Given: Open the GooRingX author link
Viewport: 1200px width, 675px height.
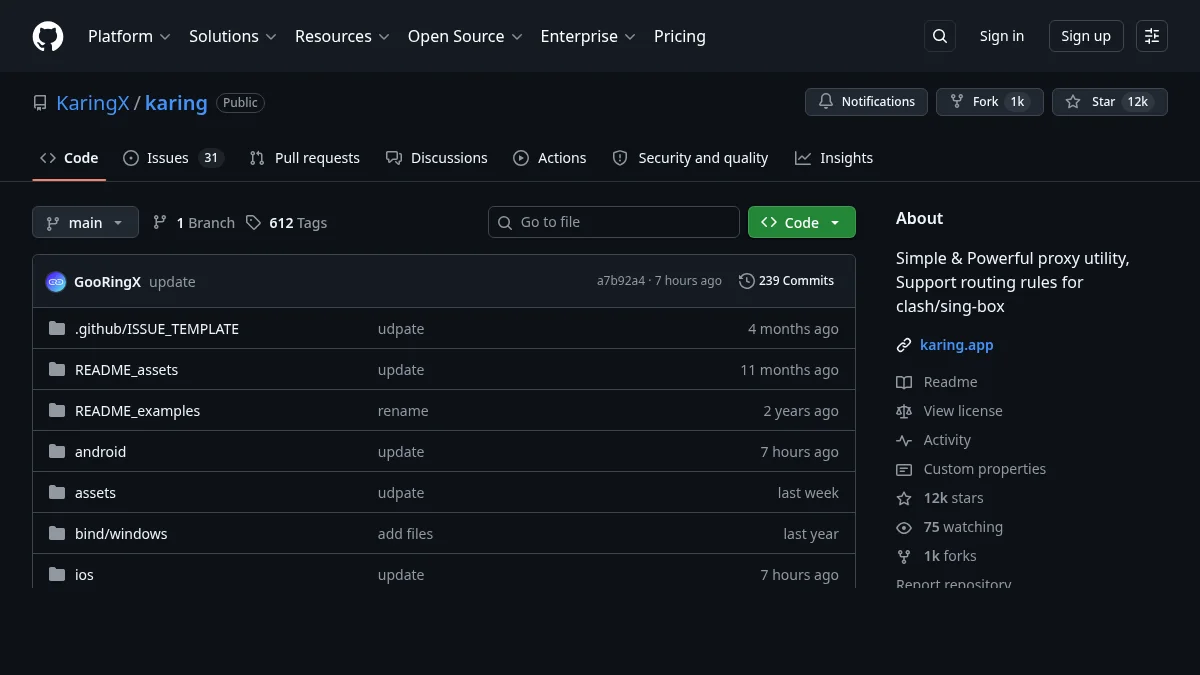Looking at the screenshot, I should tap(107, 282).
